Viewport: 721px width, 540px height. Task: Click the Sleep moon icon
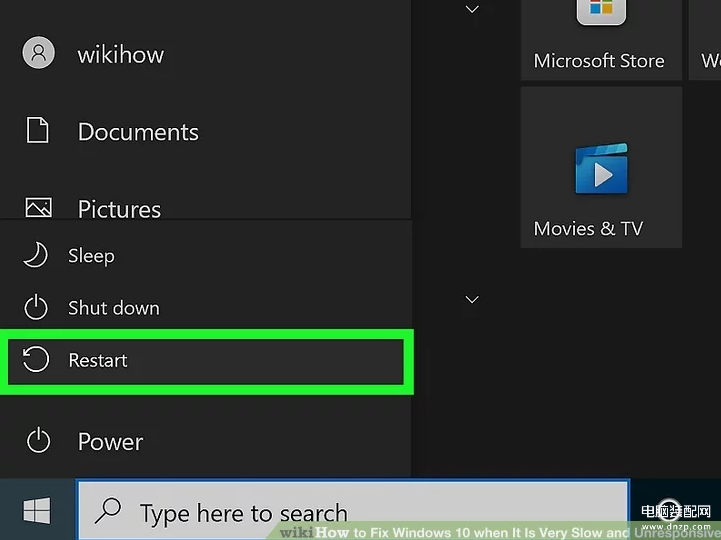pos(36,255)
